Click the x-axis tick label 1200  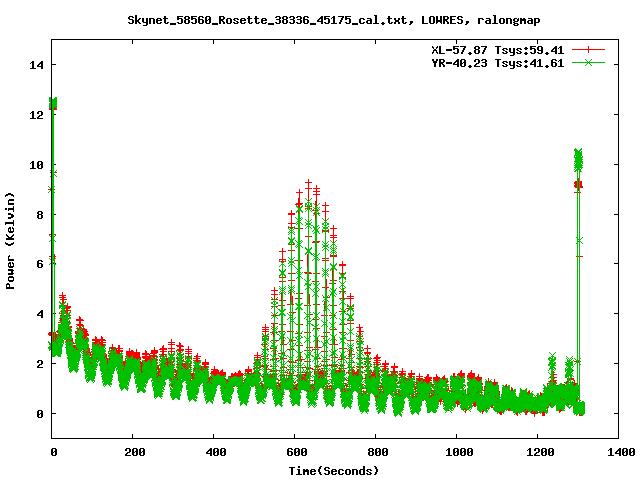tap(540, 452)
